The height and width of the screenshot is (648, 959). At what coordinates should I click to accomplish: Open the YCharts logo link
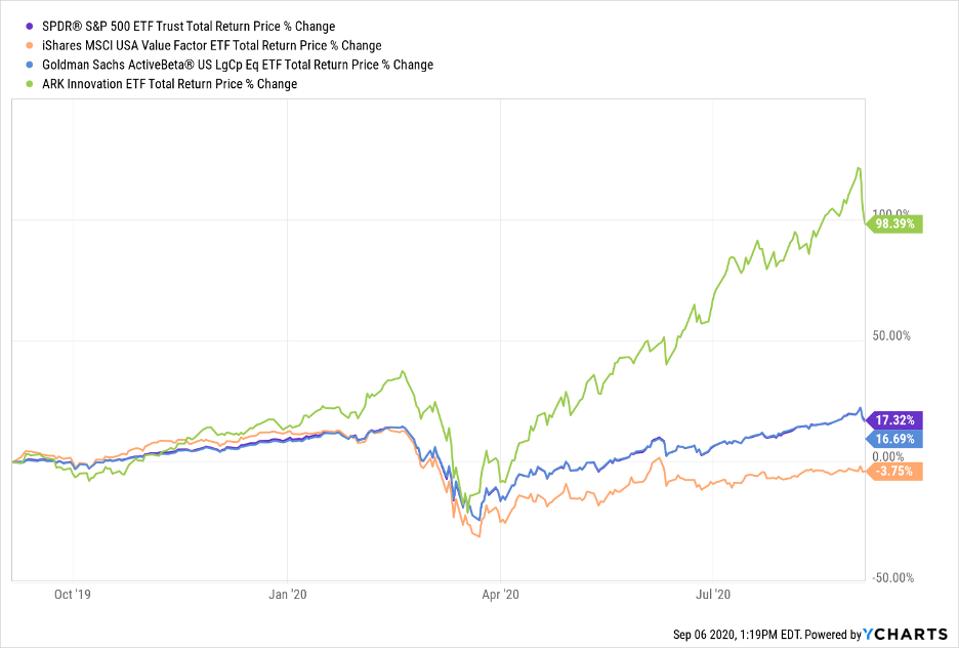point(907,634)
